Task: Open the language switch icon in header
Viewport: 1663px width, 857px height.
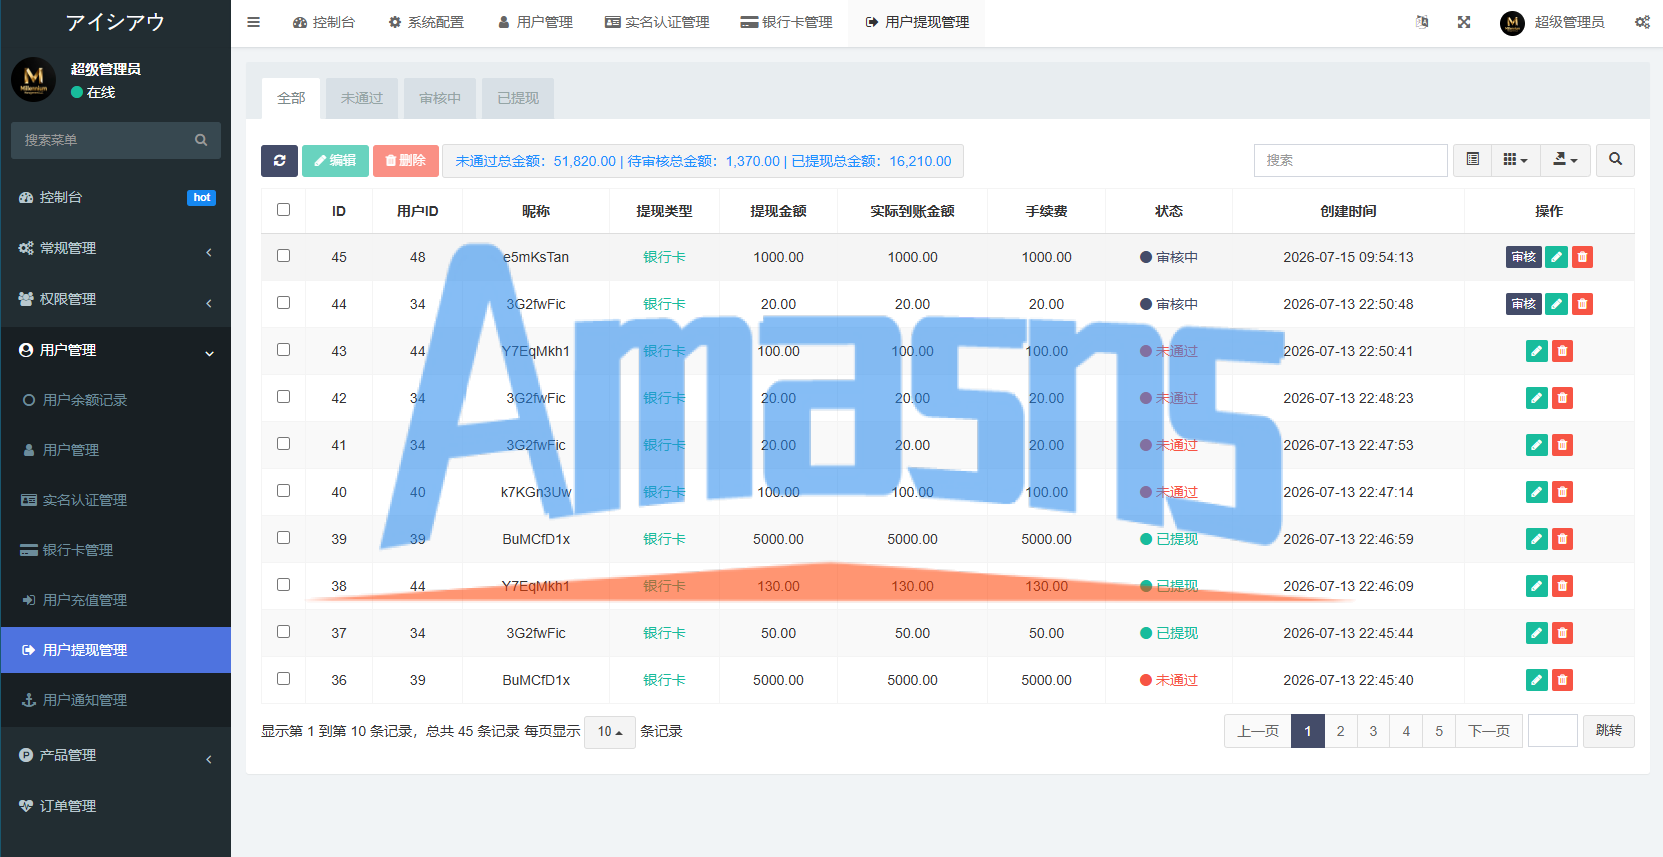Action: click(x=1422, y=22)
